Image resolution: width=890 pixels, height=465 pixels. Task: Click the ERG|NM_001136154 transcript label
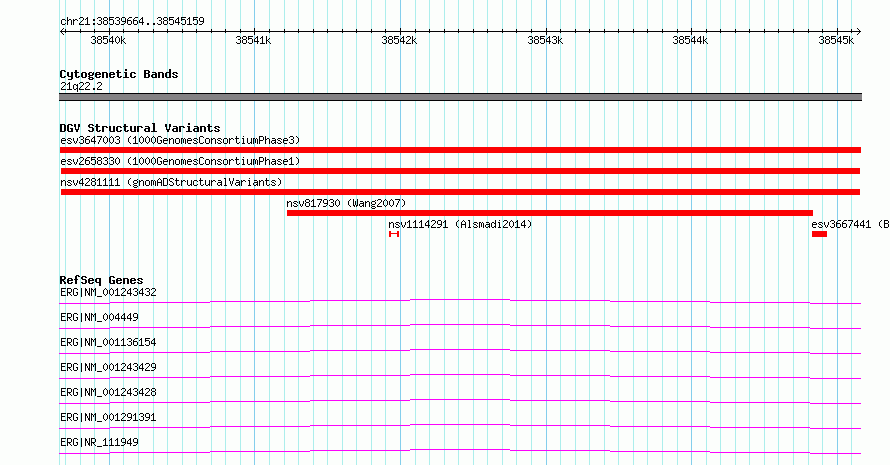coord(108,342)
